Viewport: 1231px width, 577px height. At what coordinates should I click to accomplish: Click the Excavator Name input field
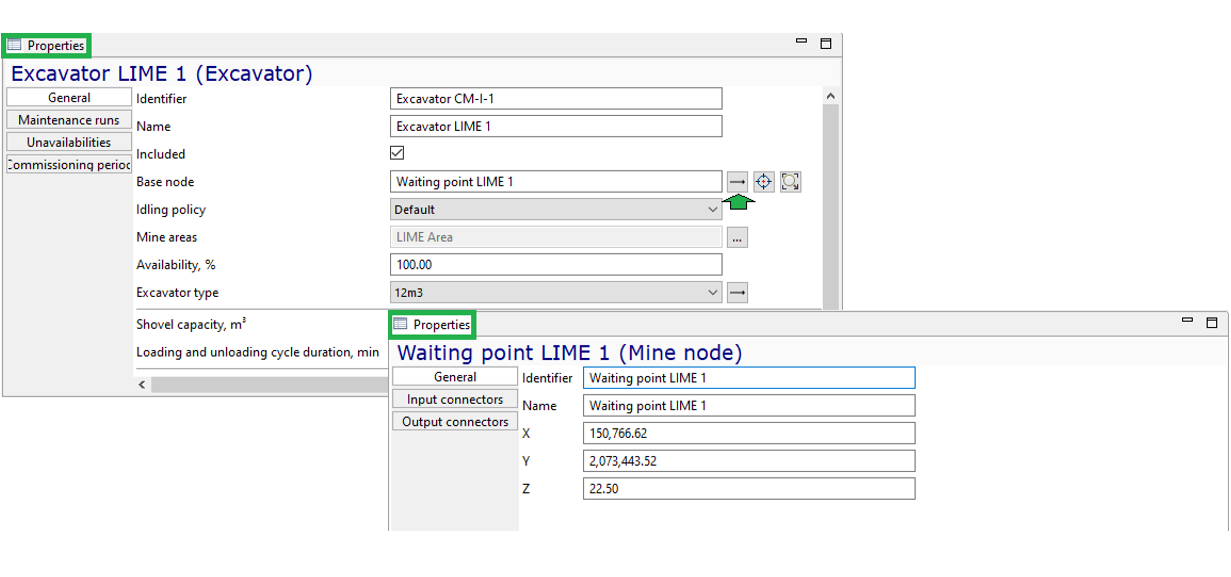[x=556, y=126]
